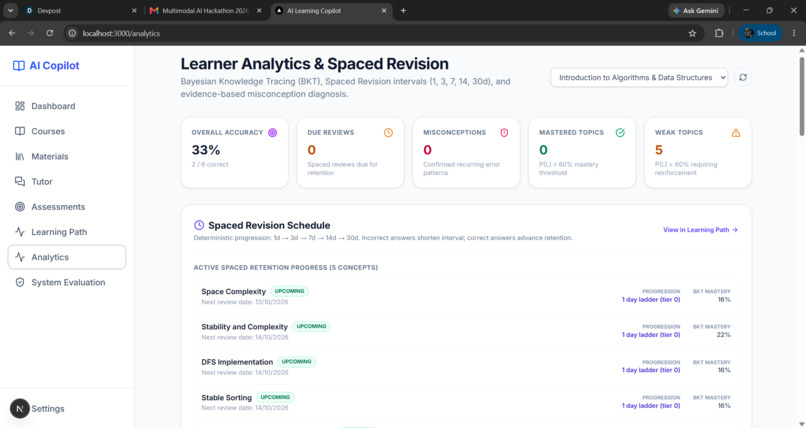The width and height of the screenshot is (806, 428).
Task: Click the Courses book icon
Action: pos(20,131)
